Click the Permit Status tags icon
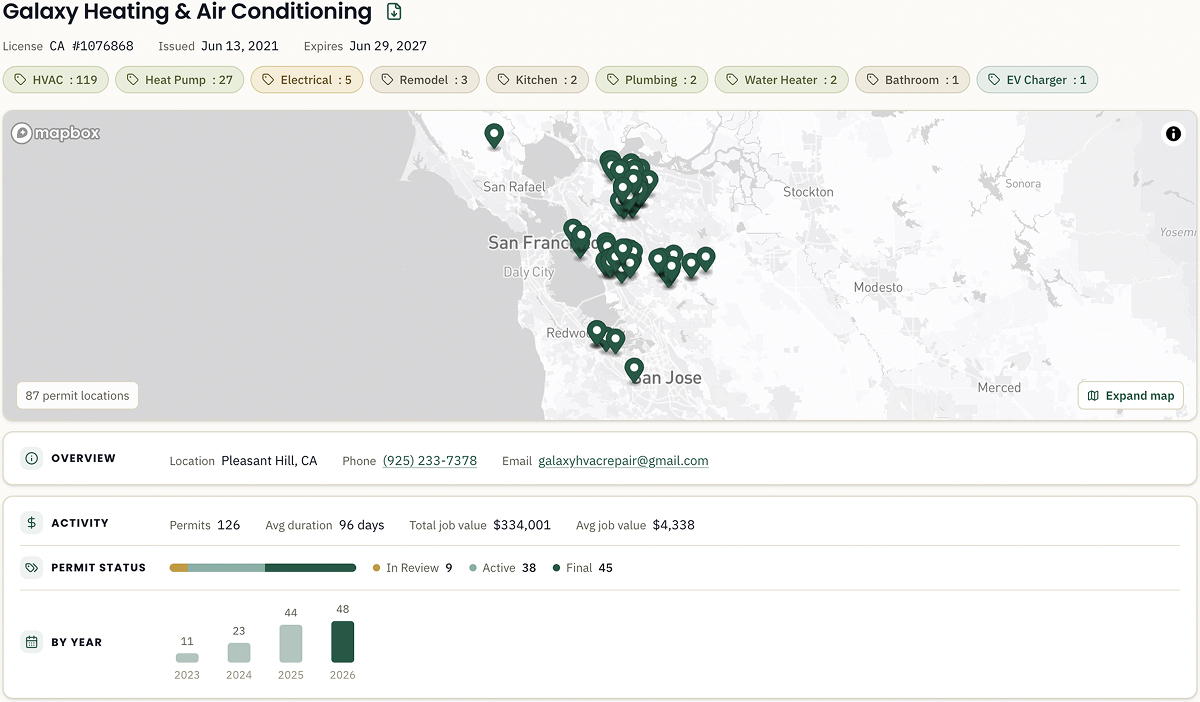Viewport: 1200px width, 702px height. tap(32, 567)
